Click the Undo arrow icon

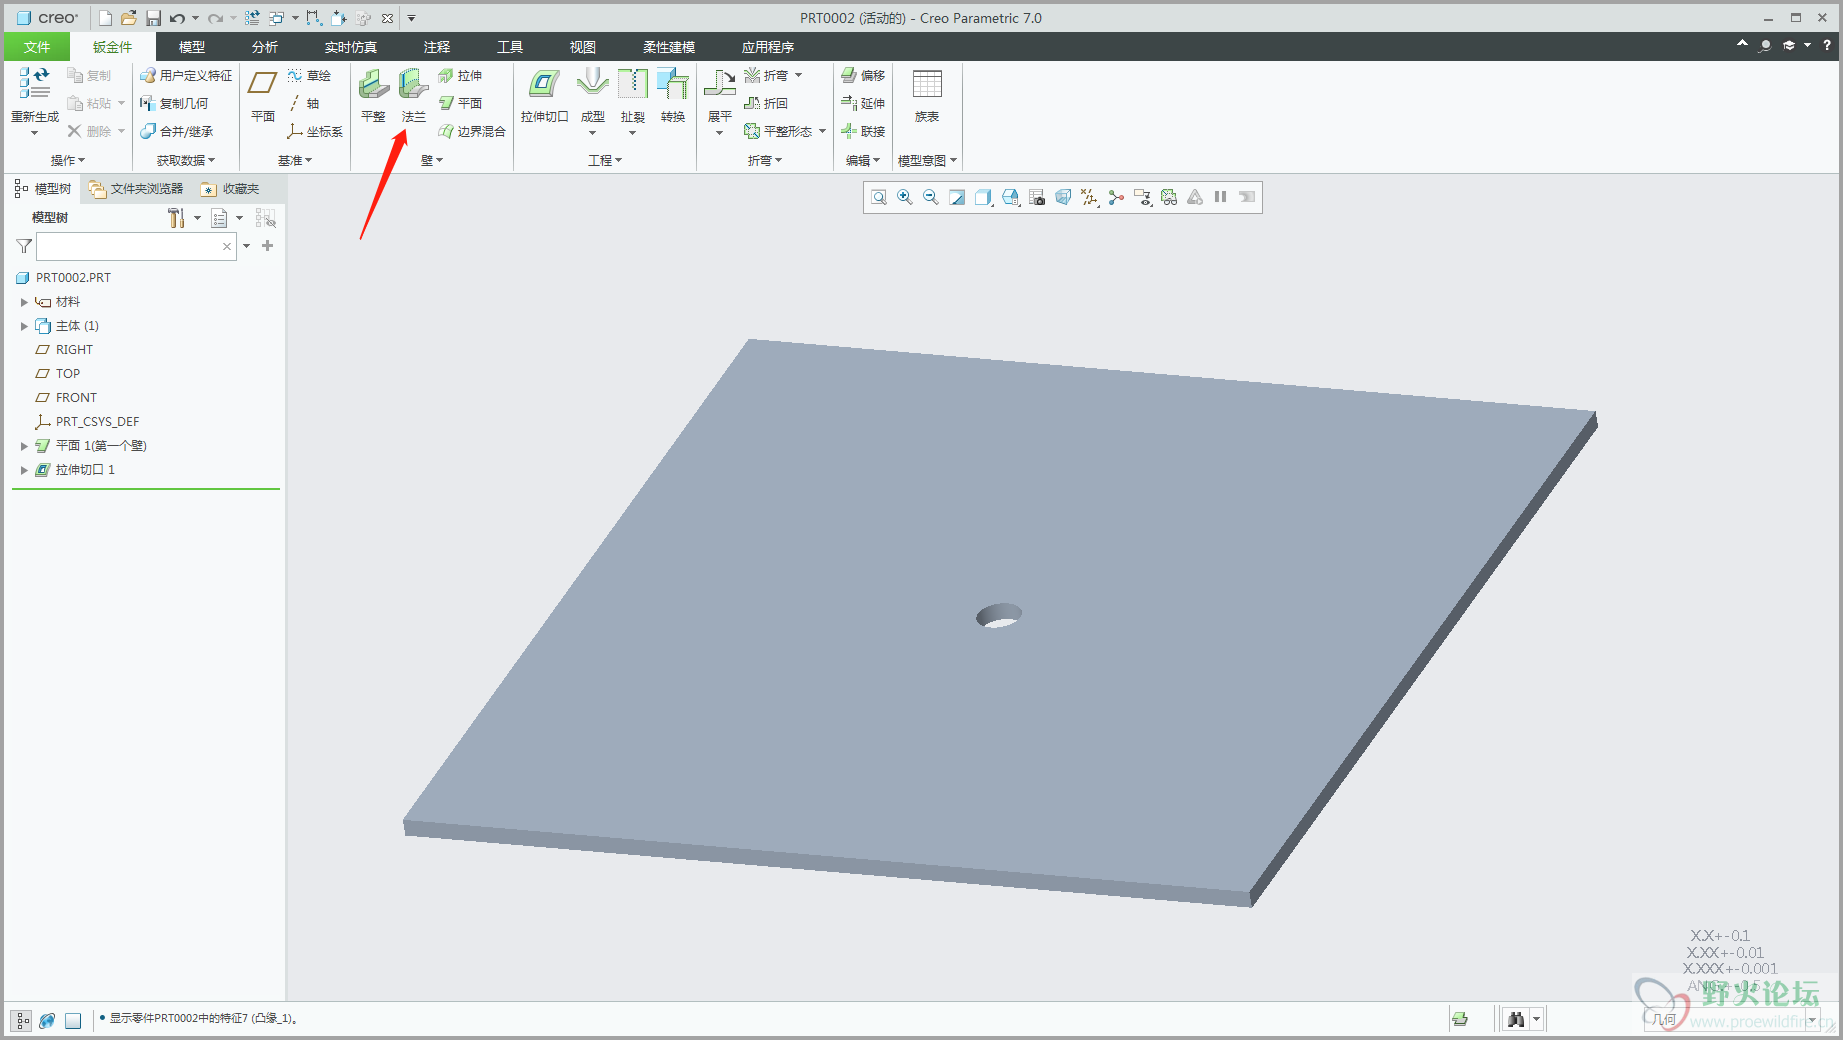tap(177, 18)
